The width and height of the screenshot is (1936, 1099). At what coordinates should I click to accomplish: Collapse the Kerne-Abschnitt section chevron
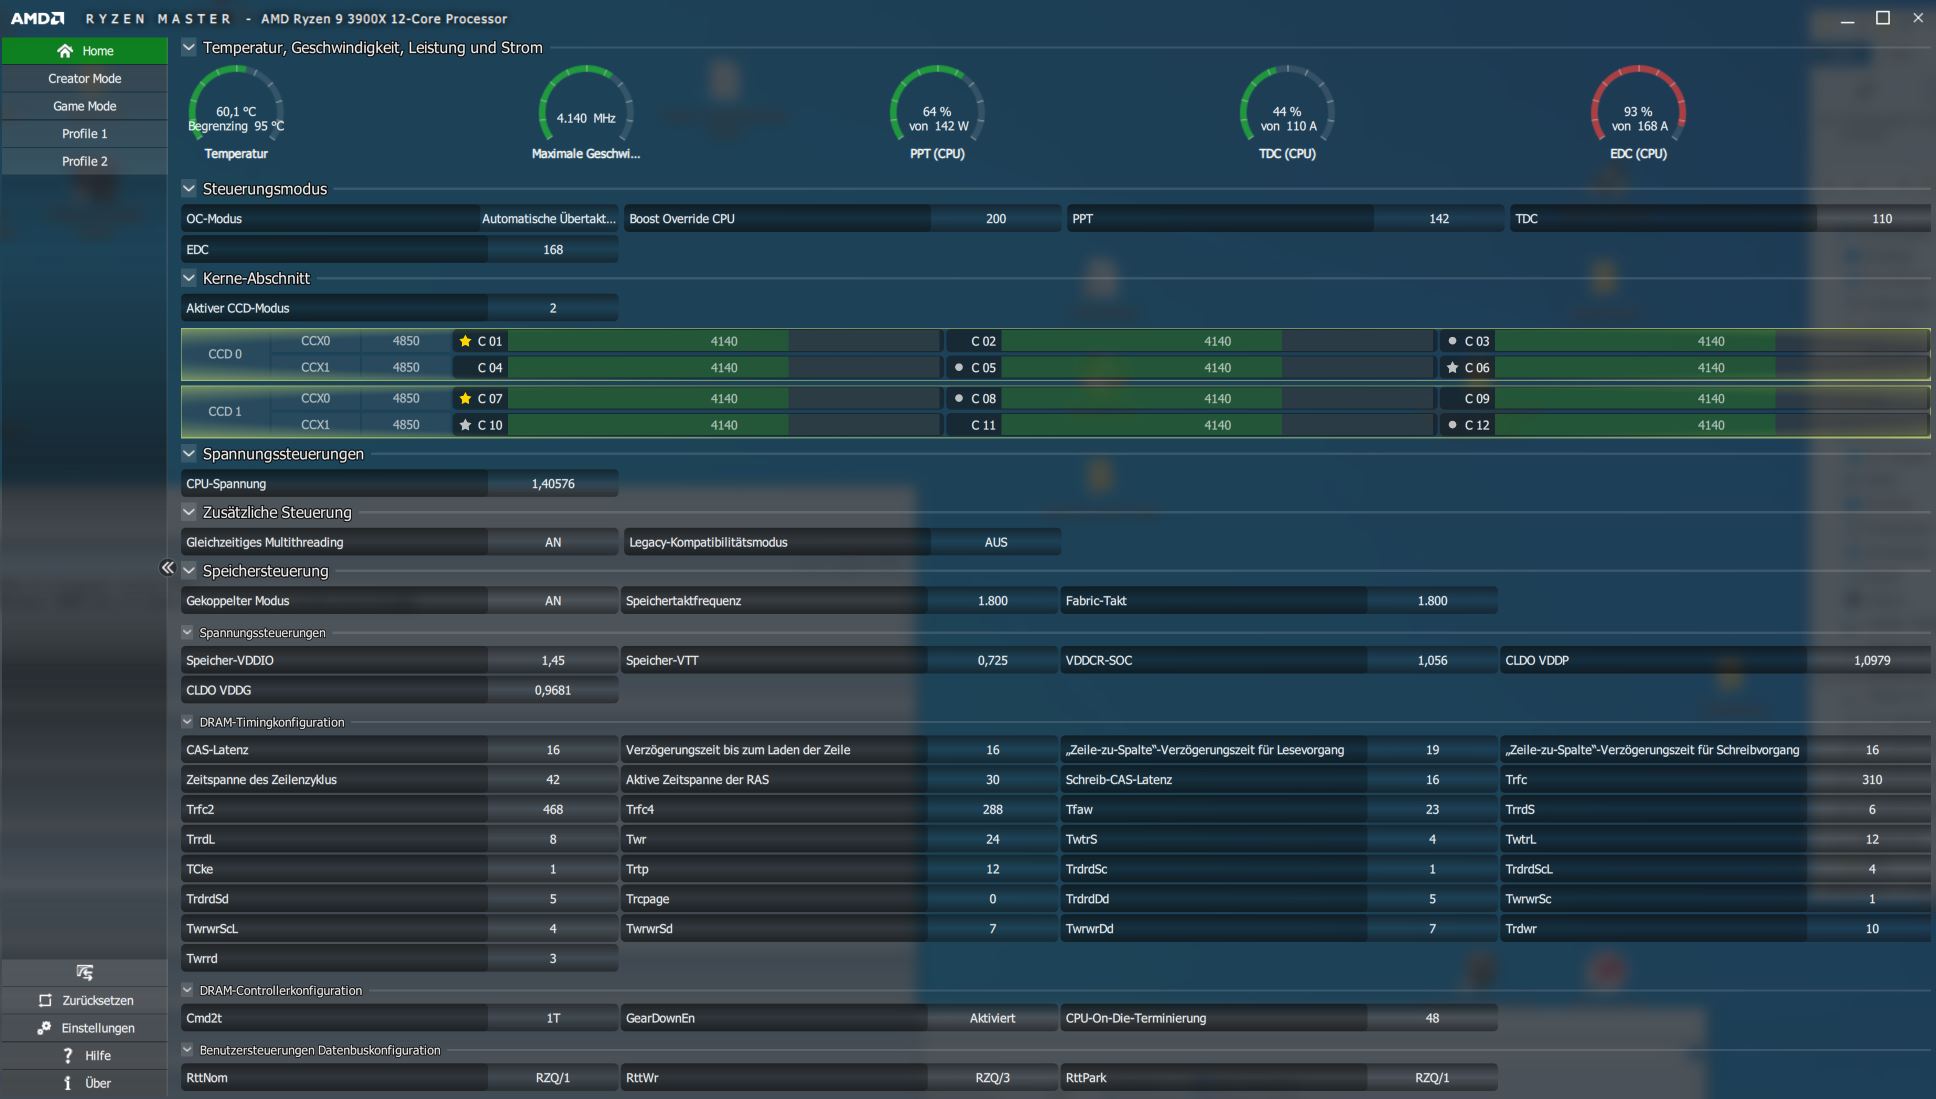[189, 278]
